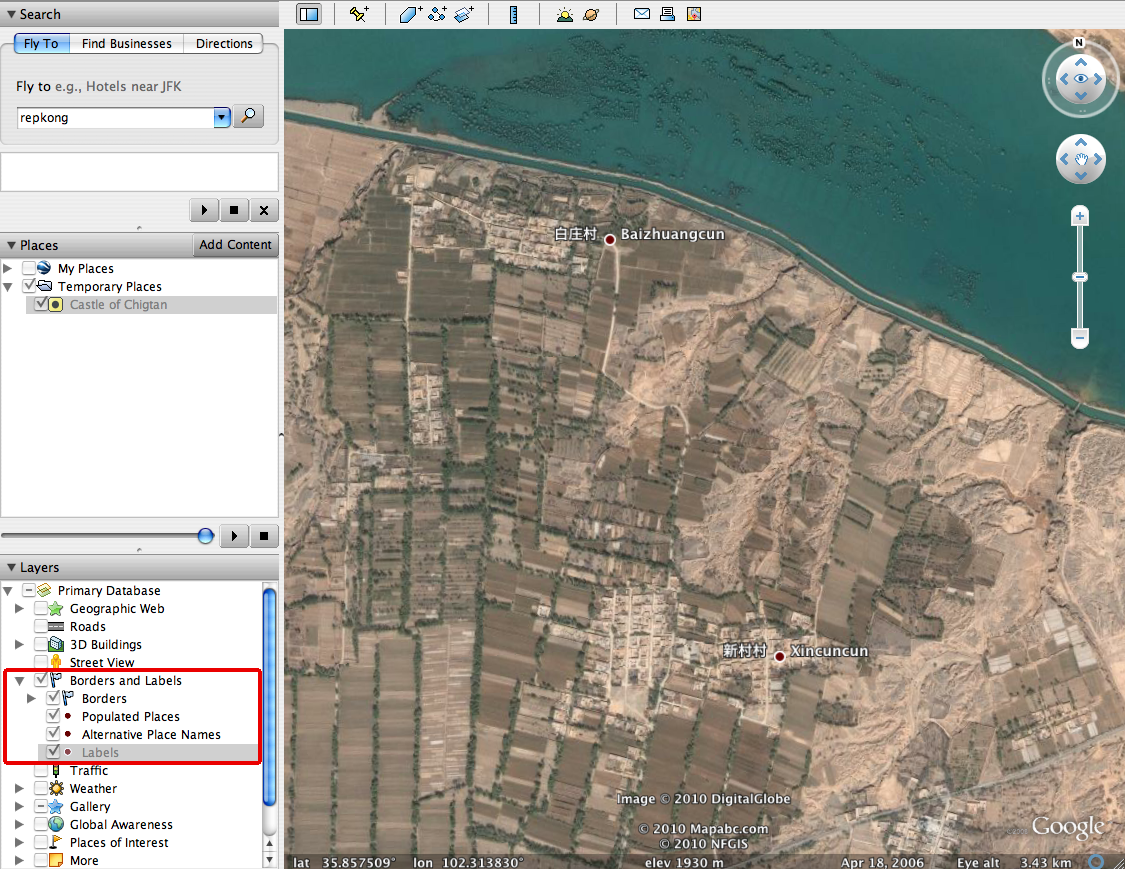Disable the Alternative Place Names layer

(55, 734)
